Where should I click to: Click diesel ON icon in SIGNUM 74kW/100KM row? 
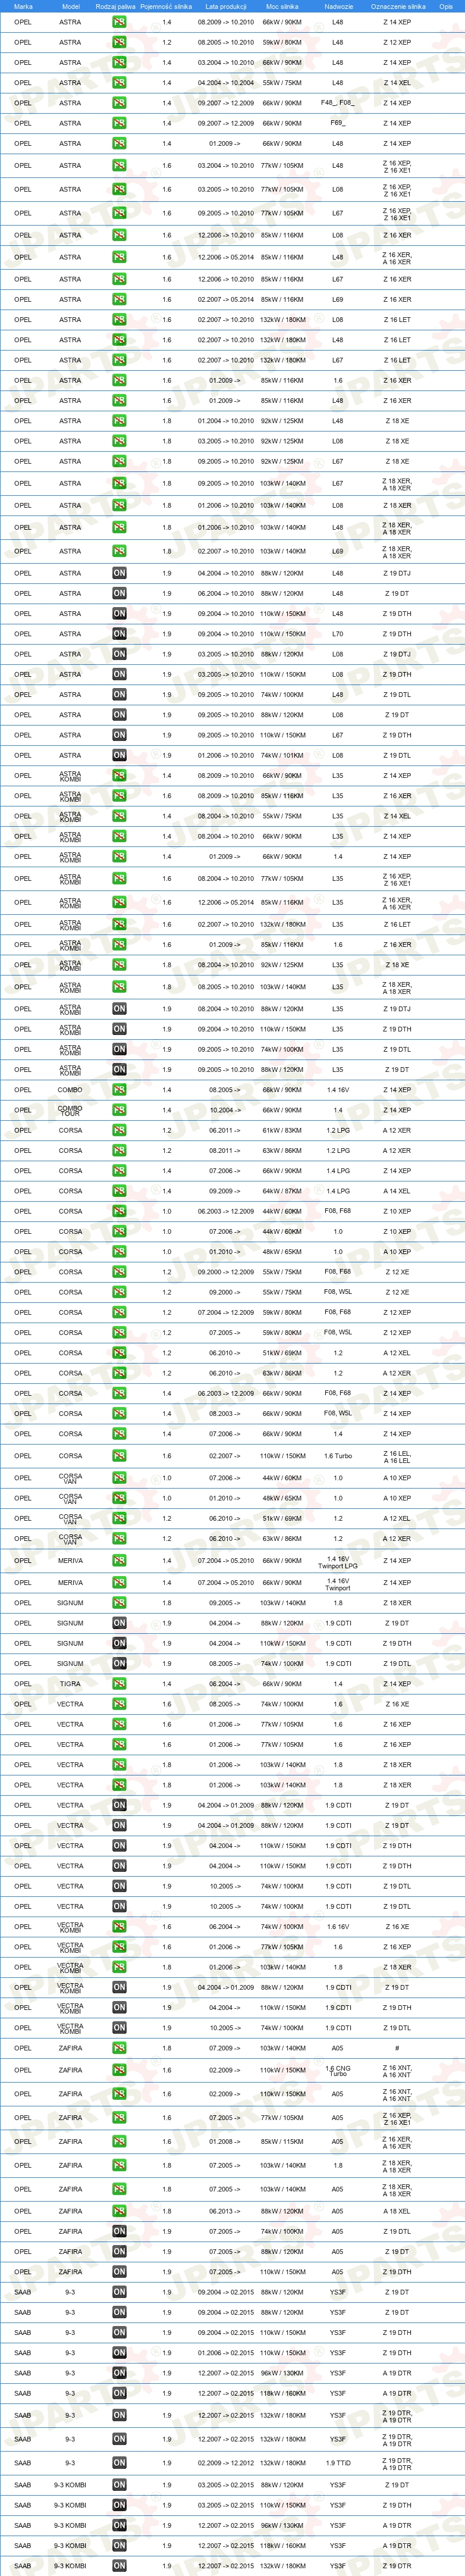click(119, 1664)
